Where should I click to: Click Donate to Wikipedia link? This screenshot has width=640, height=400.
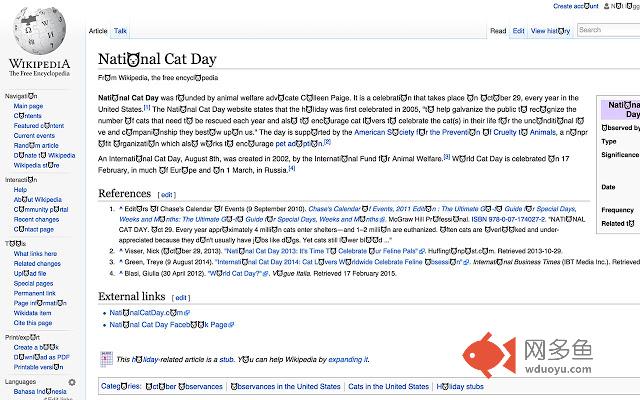click(44, 156)
